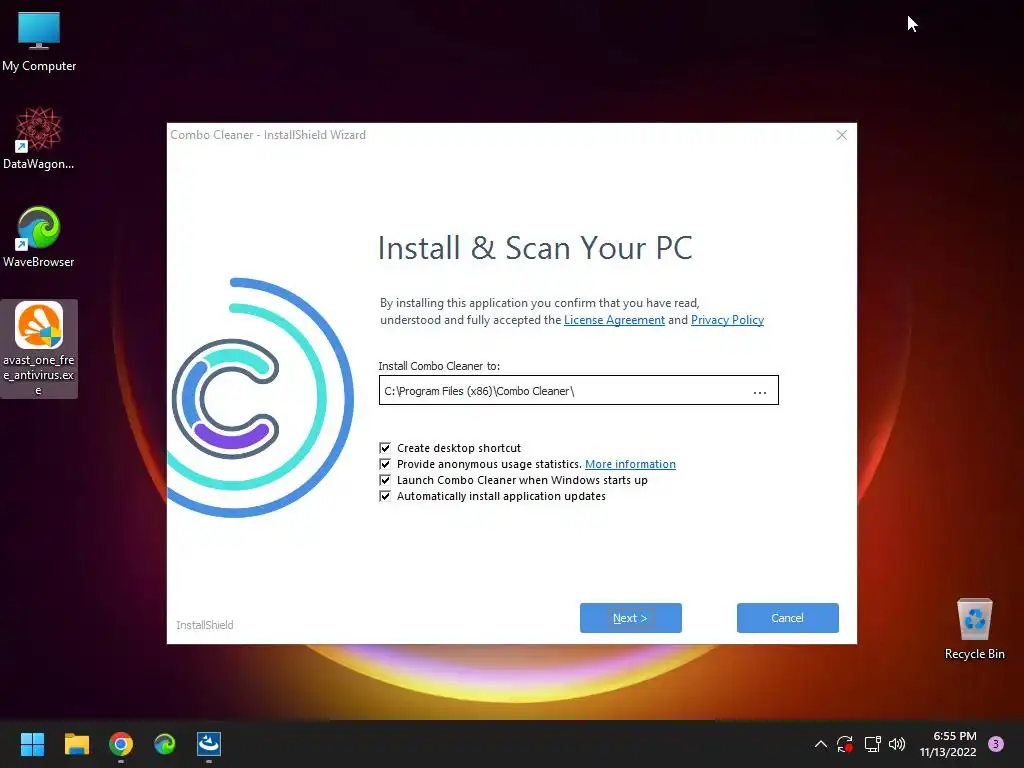Select the WaveBrowser desktop shortcut

coord(39,236)
